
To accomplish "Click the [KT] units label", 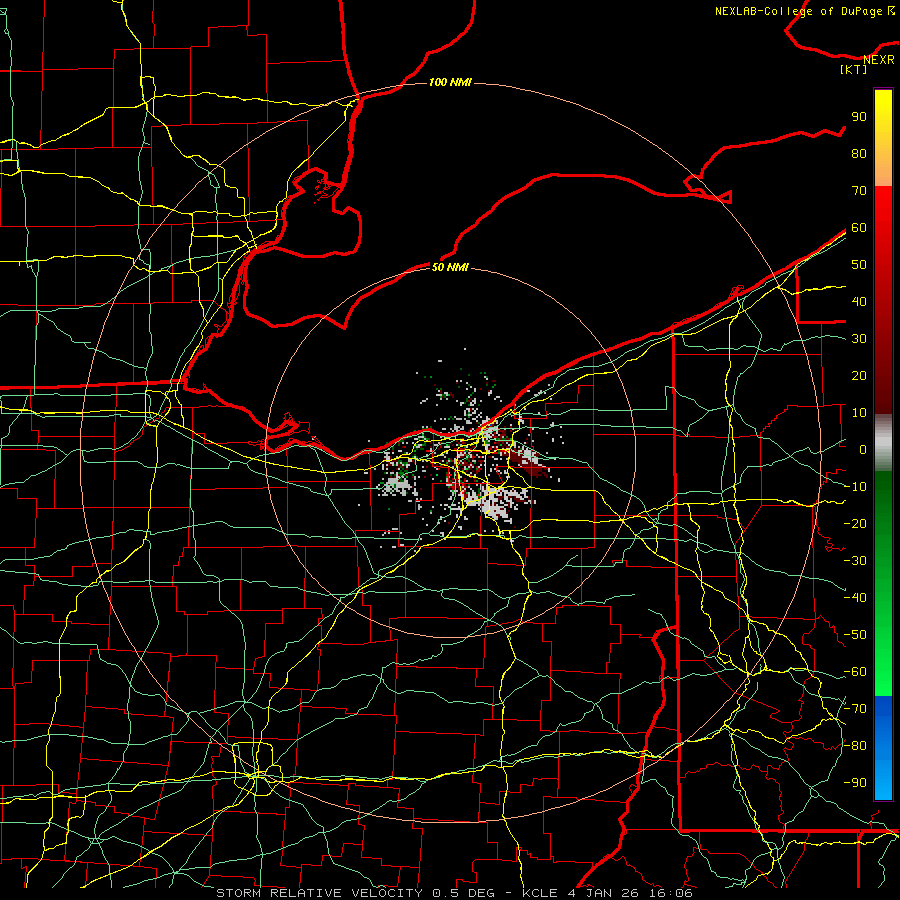I will click(x=854, y=69).
